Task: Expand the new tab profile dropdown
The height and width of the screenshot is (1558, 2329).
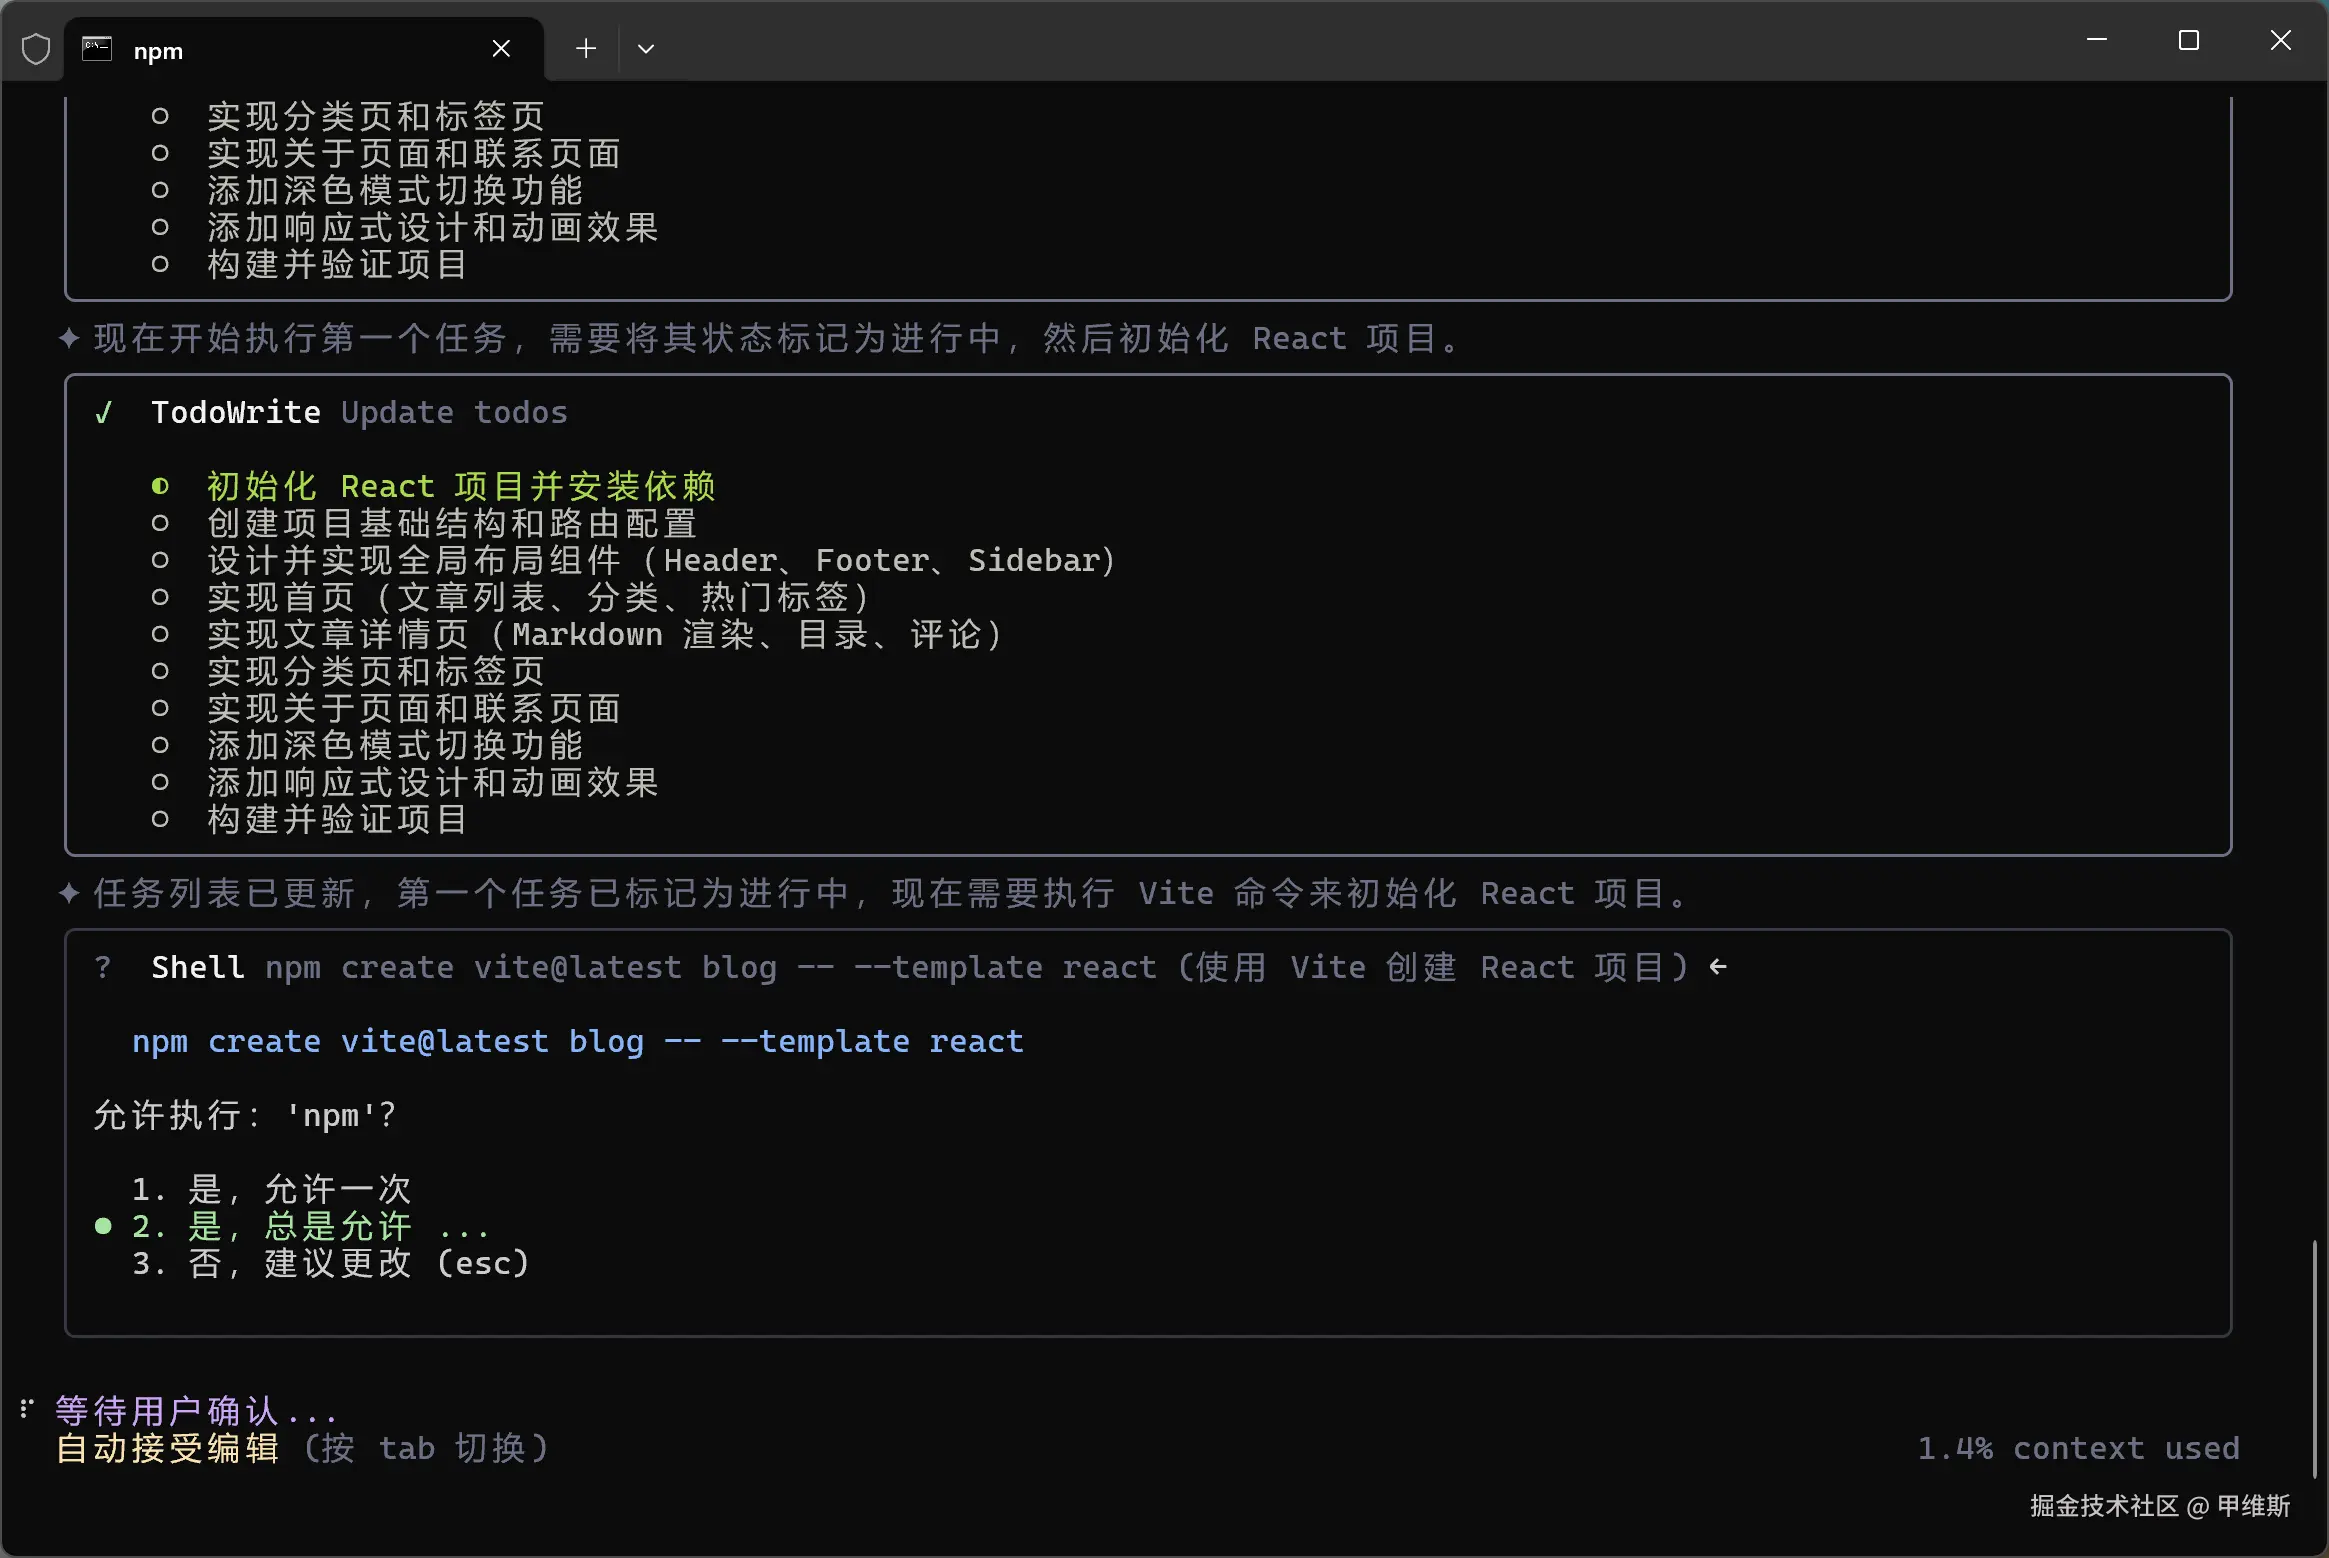Action: click(x=646, y=49)
